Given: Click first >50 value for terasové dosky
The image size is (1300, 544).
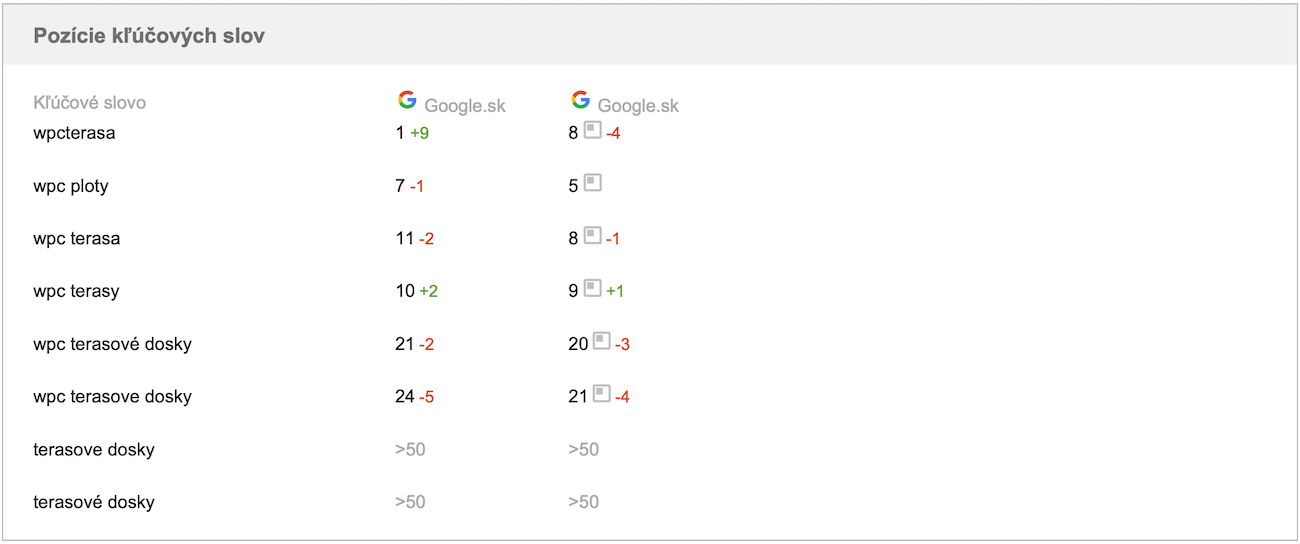Looking at the screenshot, I should coord(410,502).
